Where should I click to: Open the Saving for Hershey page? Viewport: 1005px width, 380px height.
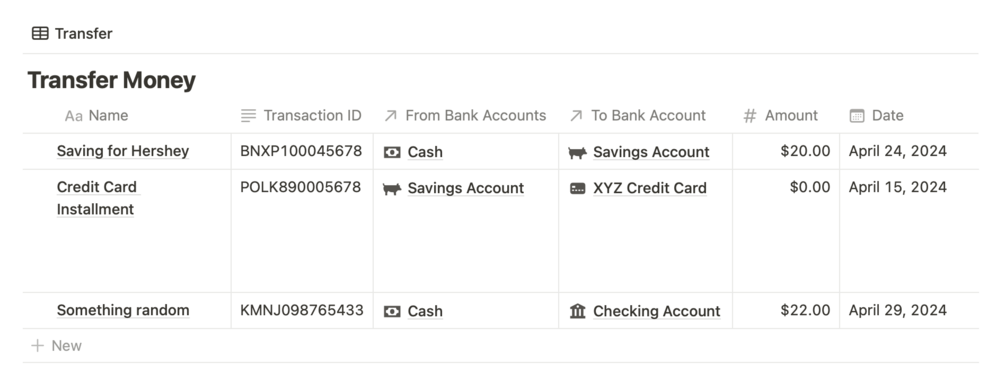[123, 151]
